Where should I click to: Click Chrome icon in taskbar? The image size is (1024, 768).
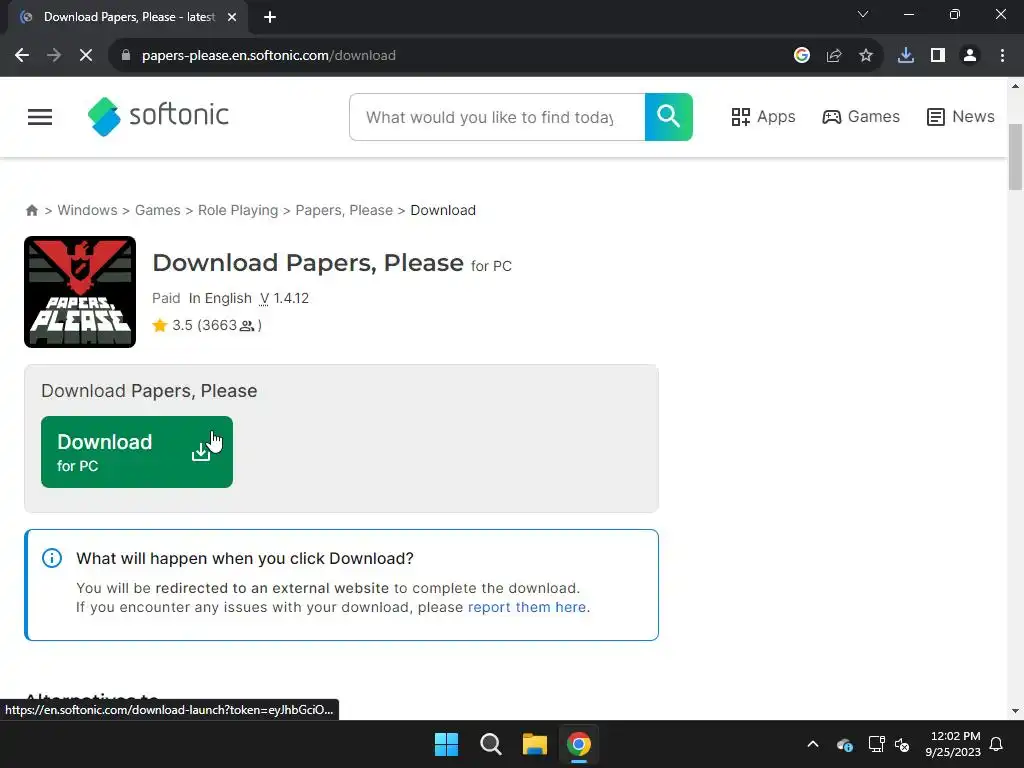click(579, 744)
